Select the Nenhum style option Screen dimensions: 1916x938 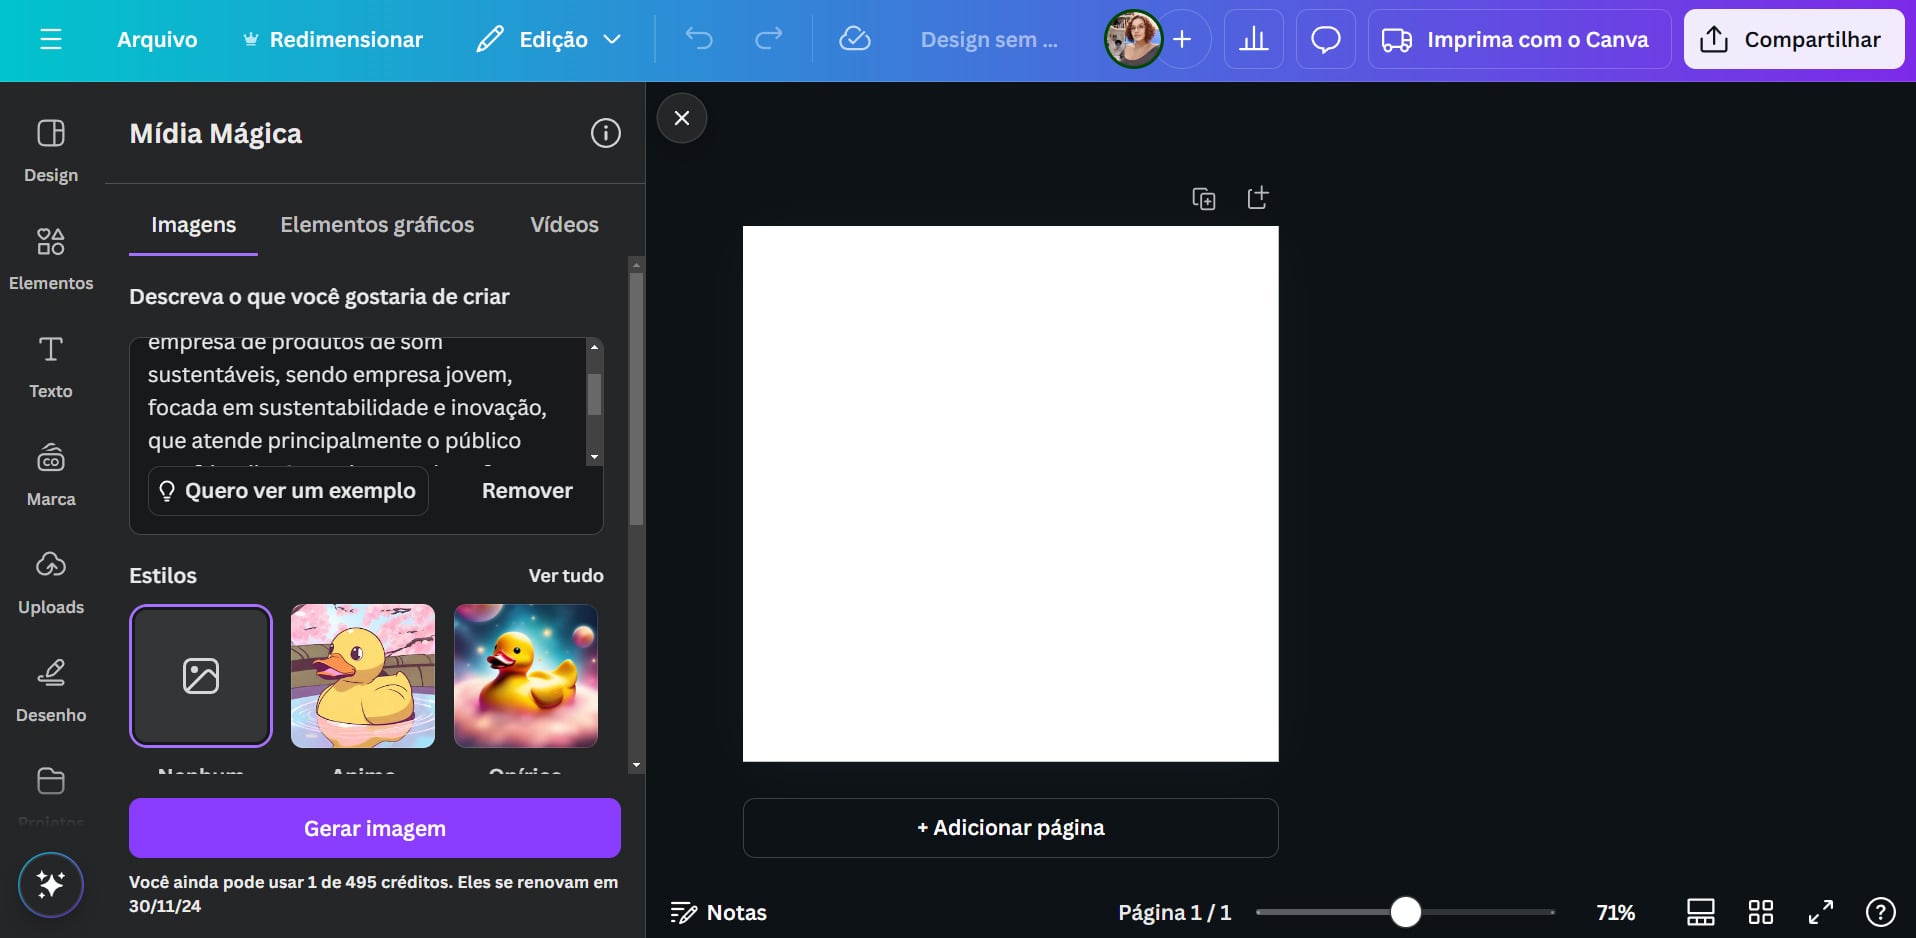tap(201, 676)
